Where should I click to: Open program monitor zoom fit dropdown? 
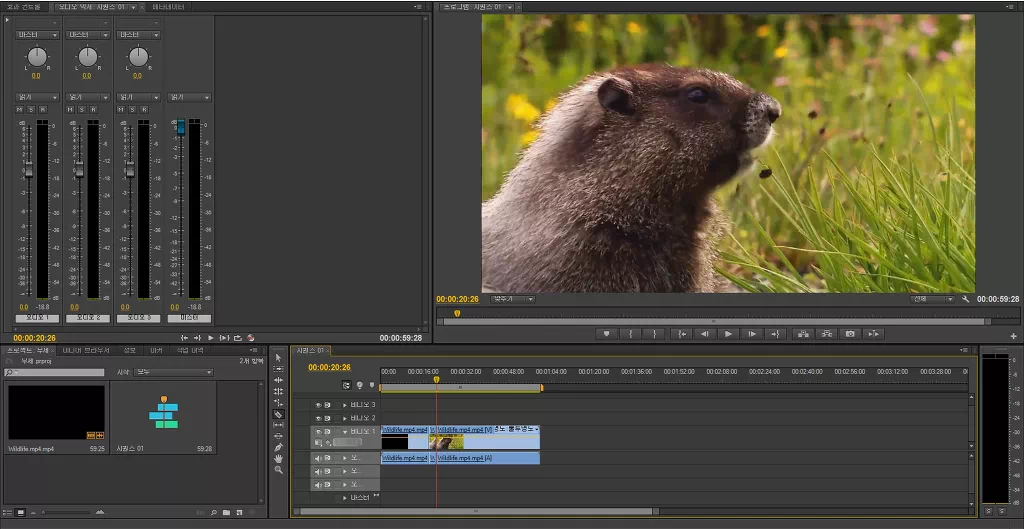(x=513, y=299)
